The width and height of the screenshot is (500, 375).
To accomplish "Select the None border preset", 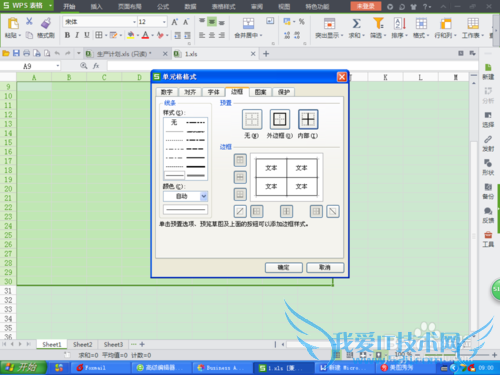I will 252,119.
